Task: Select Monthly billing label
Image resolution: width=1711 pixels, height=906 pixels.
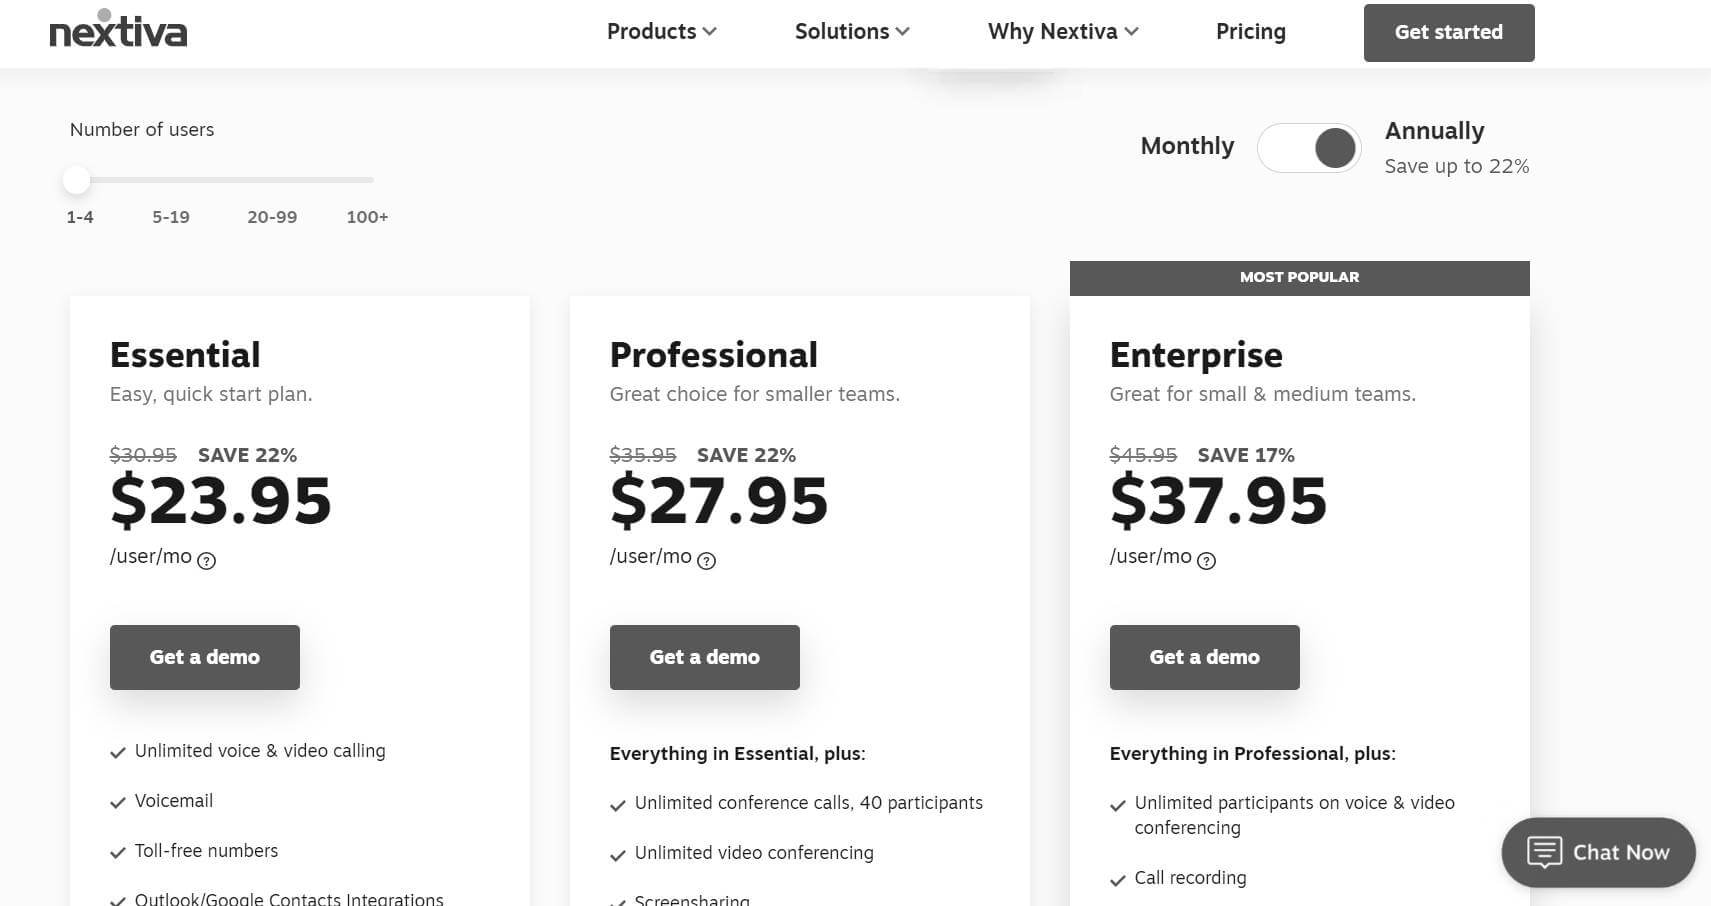Action: 1187,146
